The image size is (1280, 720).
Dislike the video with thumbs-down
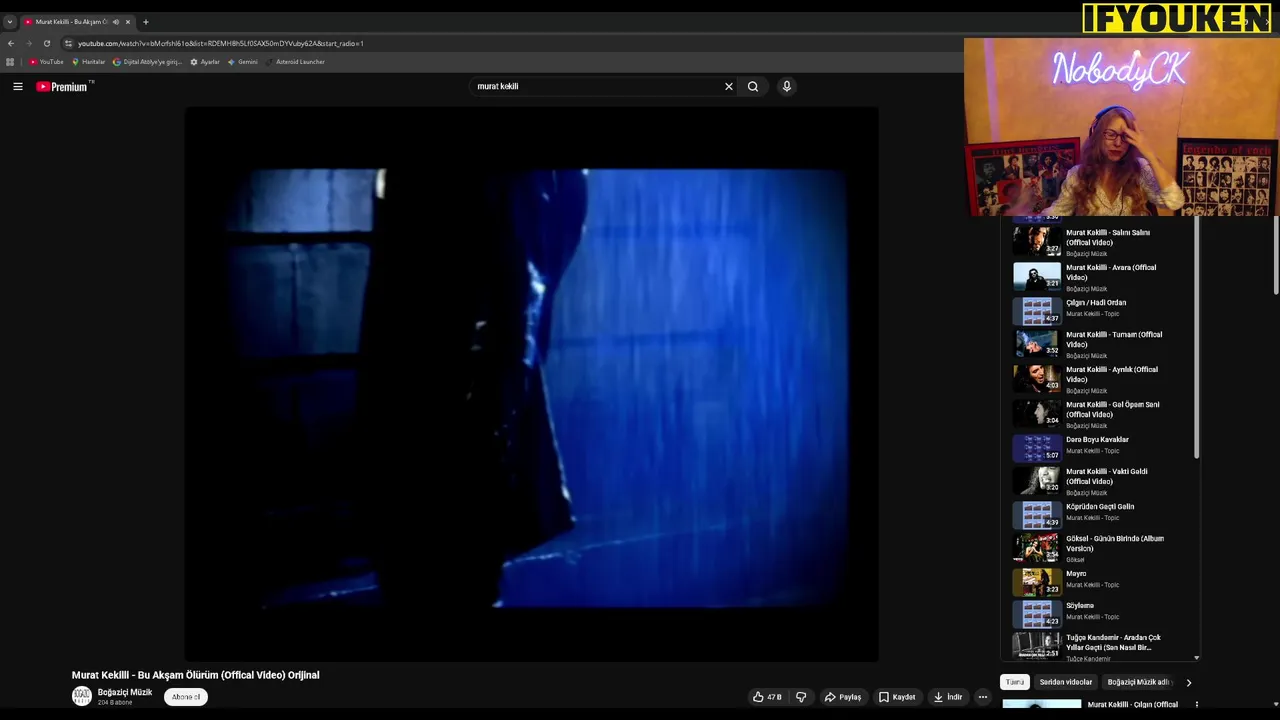801,697
